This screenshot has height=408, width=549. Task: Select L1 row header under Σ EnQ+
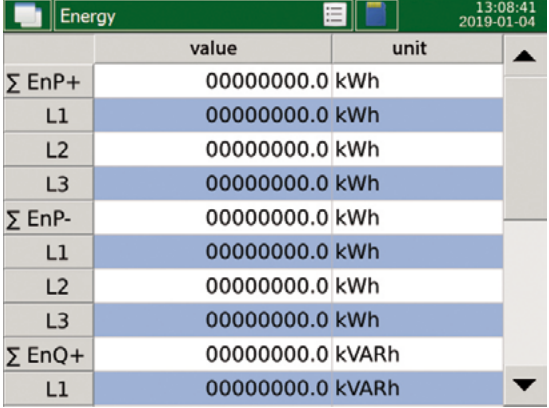[48, 388]
